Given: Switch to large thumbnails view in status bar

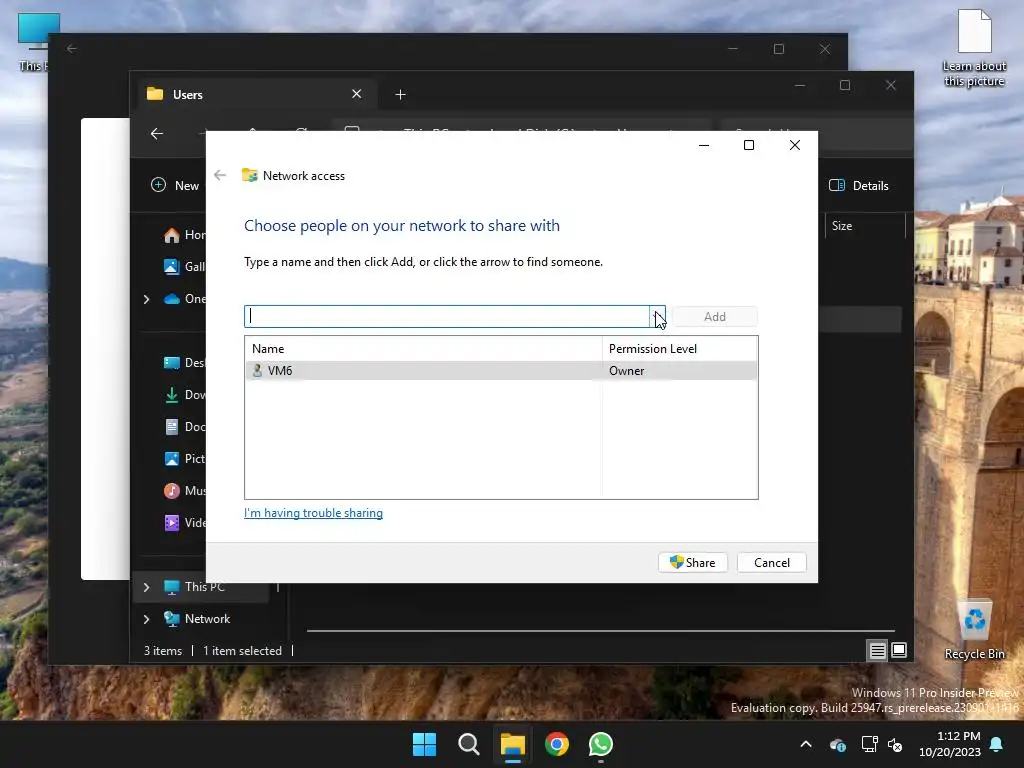Looking at the screenshot, I should (899, 650).
